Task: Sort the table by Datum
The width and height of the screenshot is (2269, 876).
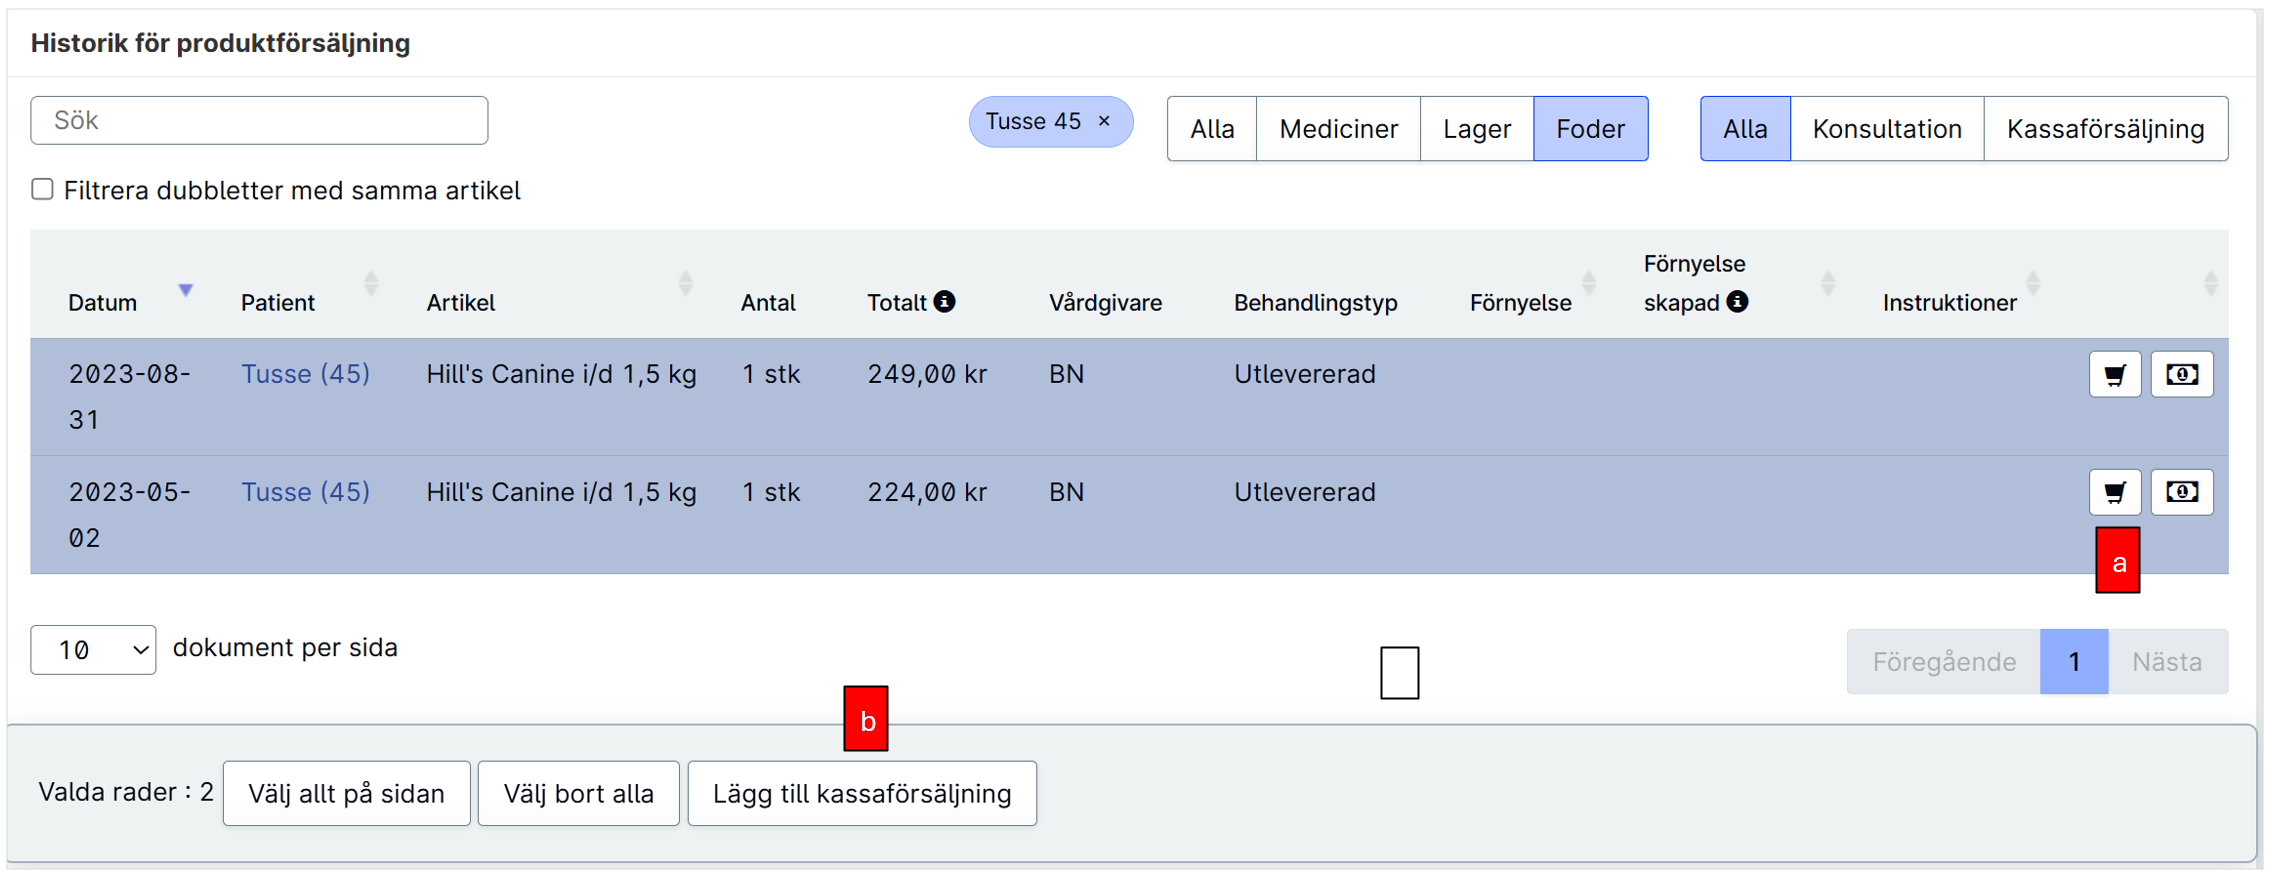Action: 185,290
